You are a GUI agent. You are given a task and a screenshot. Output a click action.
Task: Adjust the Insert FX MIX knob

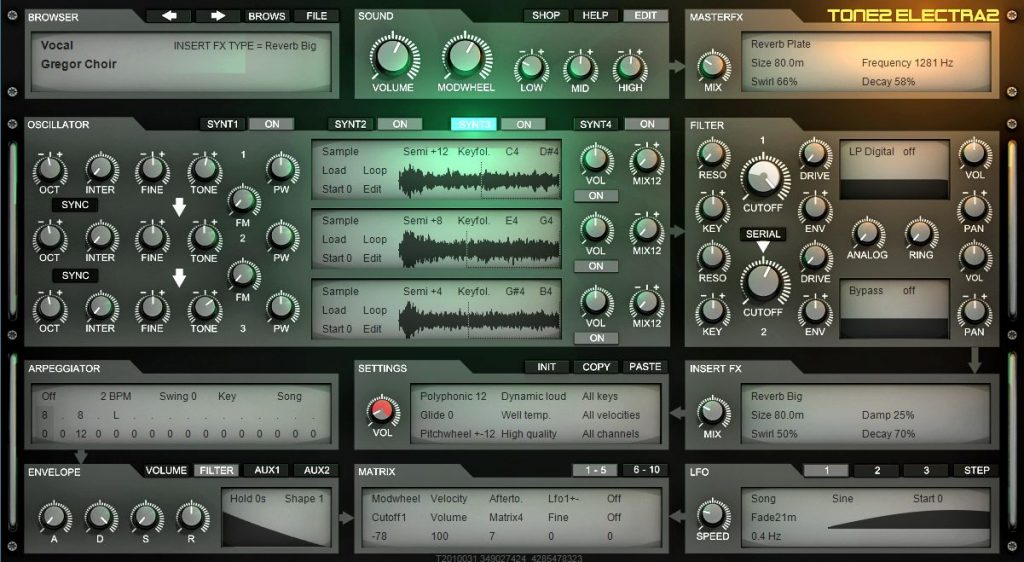pos(712,413)
